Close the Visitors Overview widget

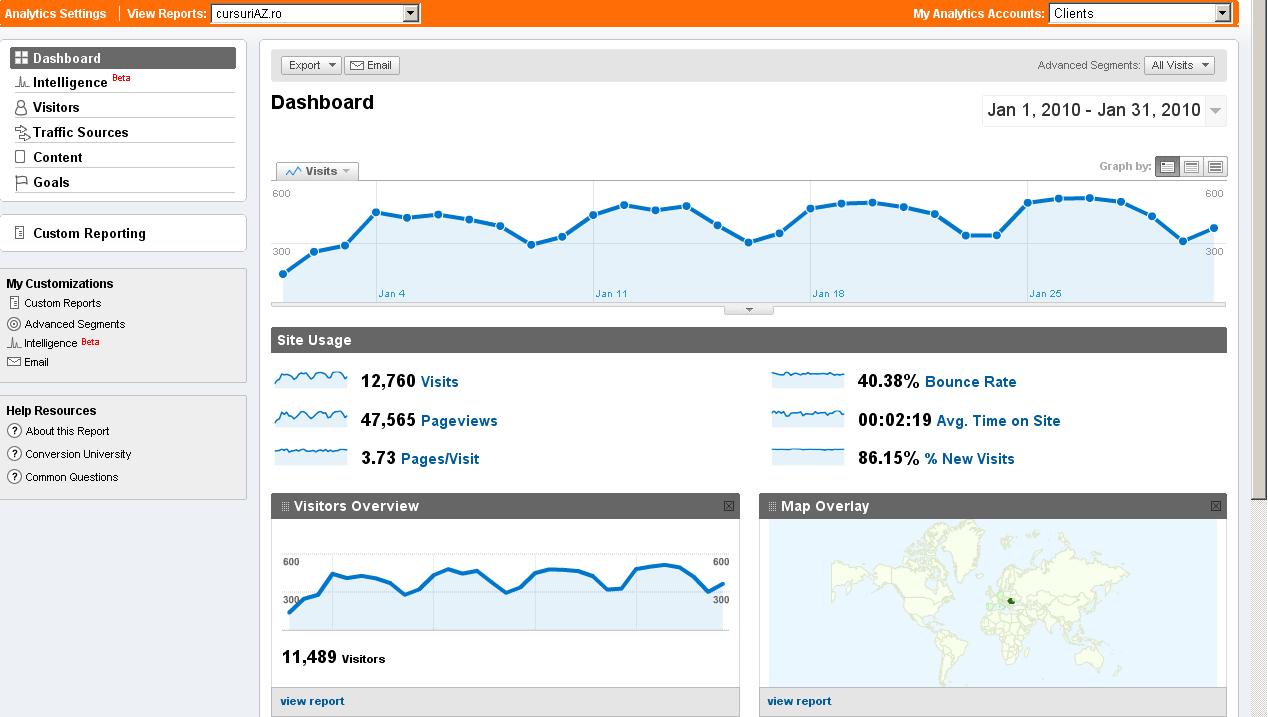pyautogui.click(x=729, y=506)
